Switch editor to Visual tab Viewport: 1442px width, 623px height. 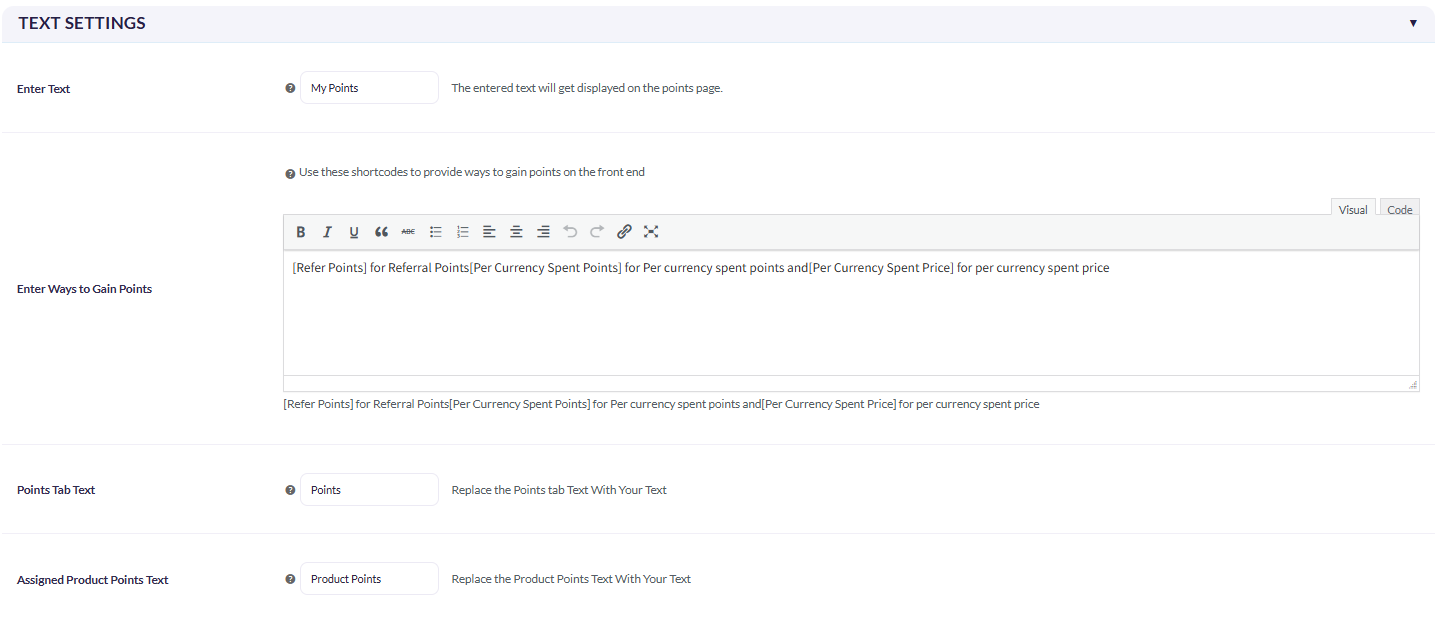click(1353, 209)
